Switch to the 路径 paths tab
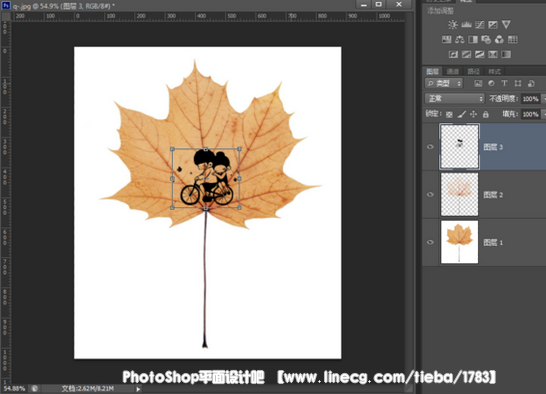Screen dimensions: 546x394 pyautogui.click(x=473, y=71)
